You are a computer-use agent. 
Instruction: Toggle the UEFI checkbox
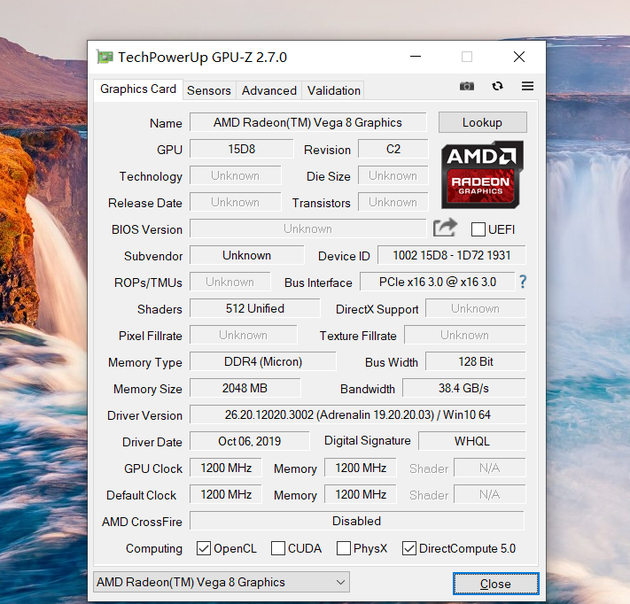point(478,229)
